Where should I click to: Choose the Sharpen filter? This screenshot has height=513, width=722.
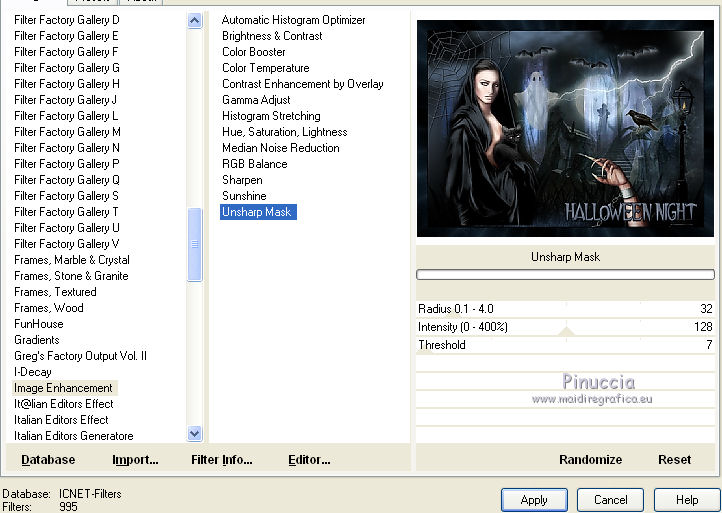pos(242,180)
